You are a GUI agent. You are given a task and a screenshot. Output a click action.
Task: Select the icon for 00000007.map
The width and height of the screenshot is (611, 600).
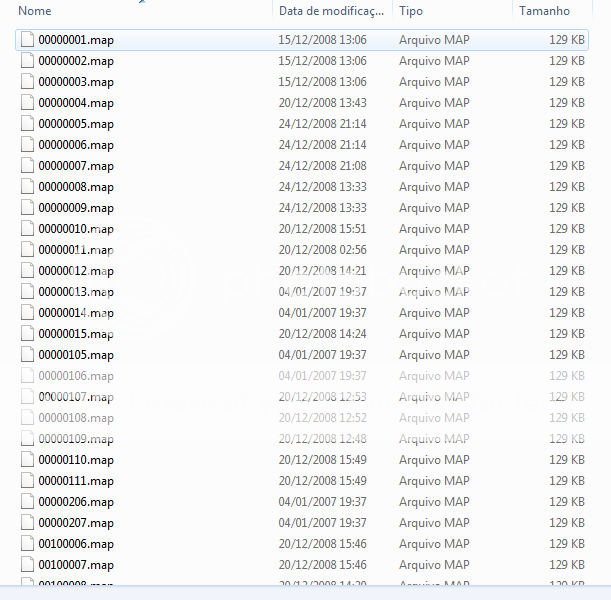pyautogui.click(x=27, y=166)
